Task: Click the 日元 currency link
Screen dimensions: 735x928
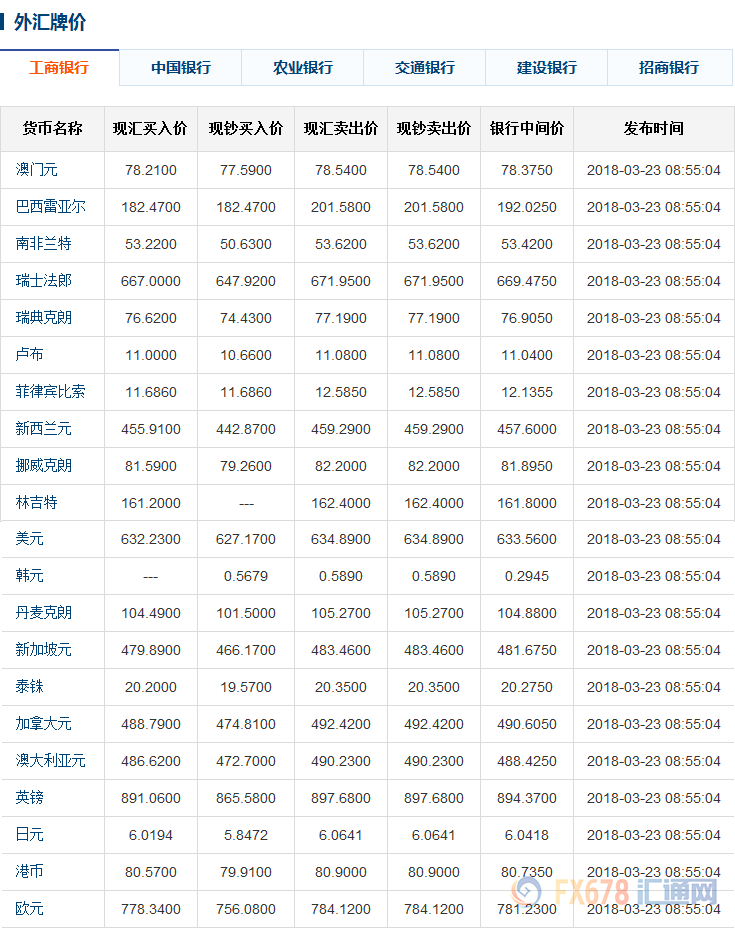Action: pyautogui.click(x=30, y=835)
